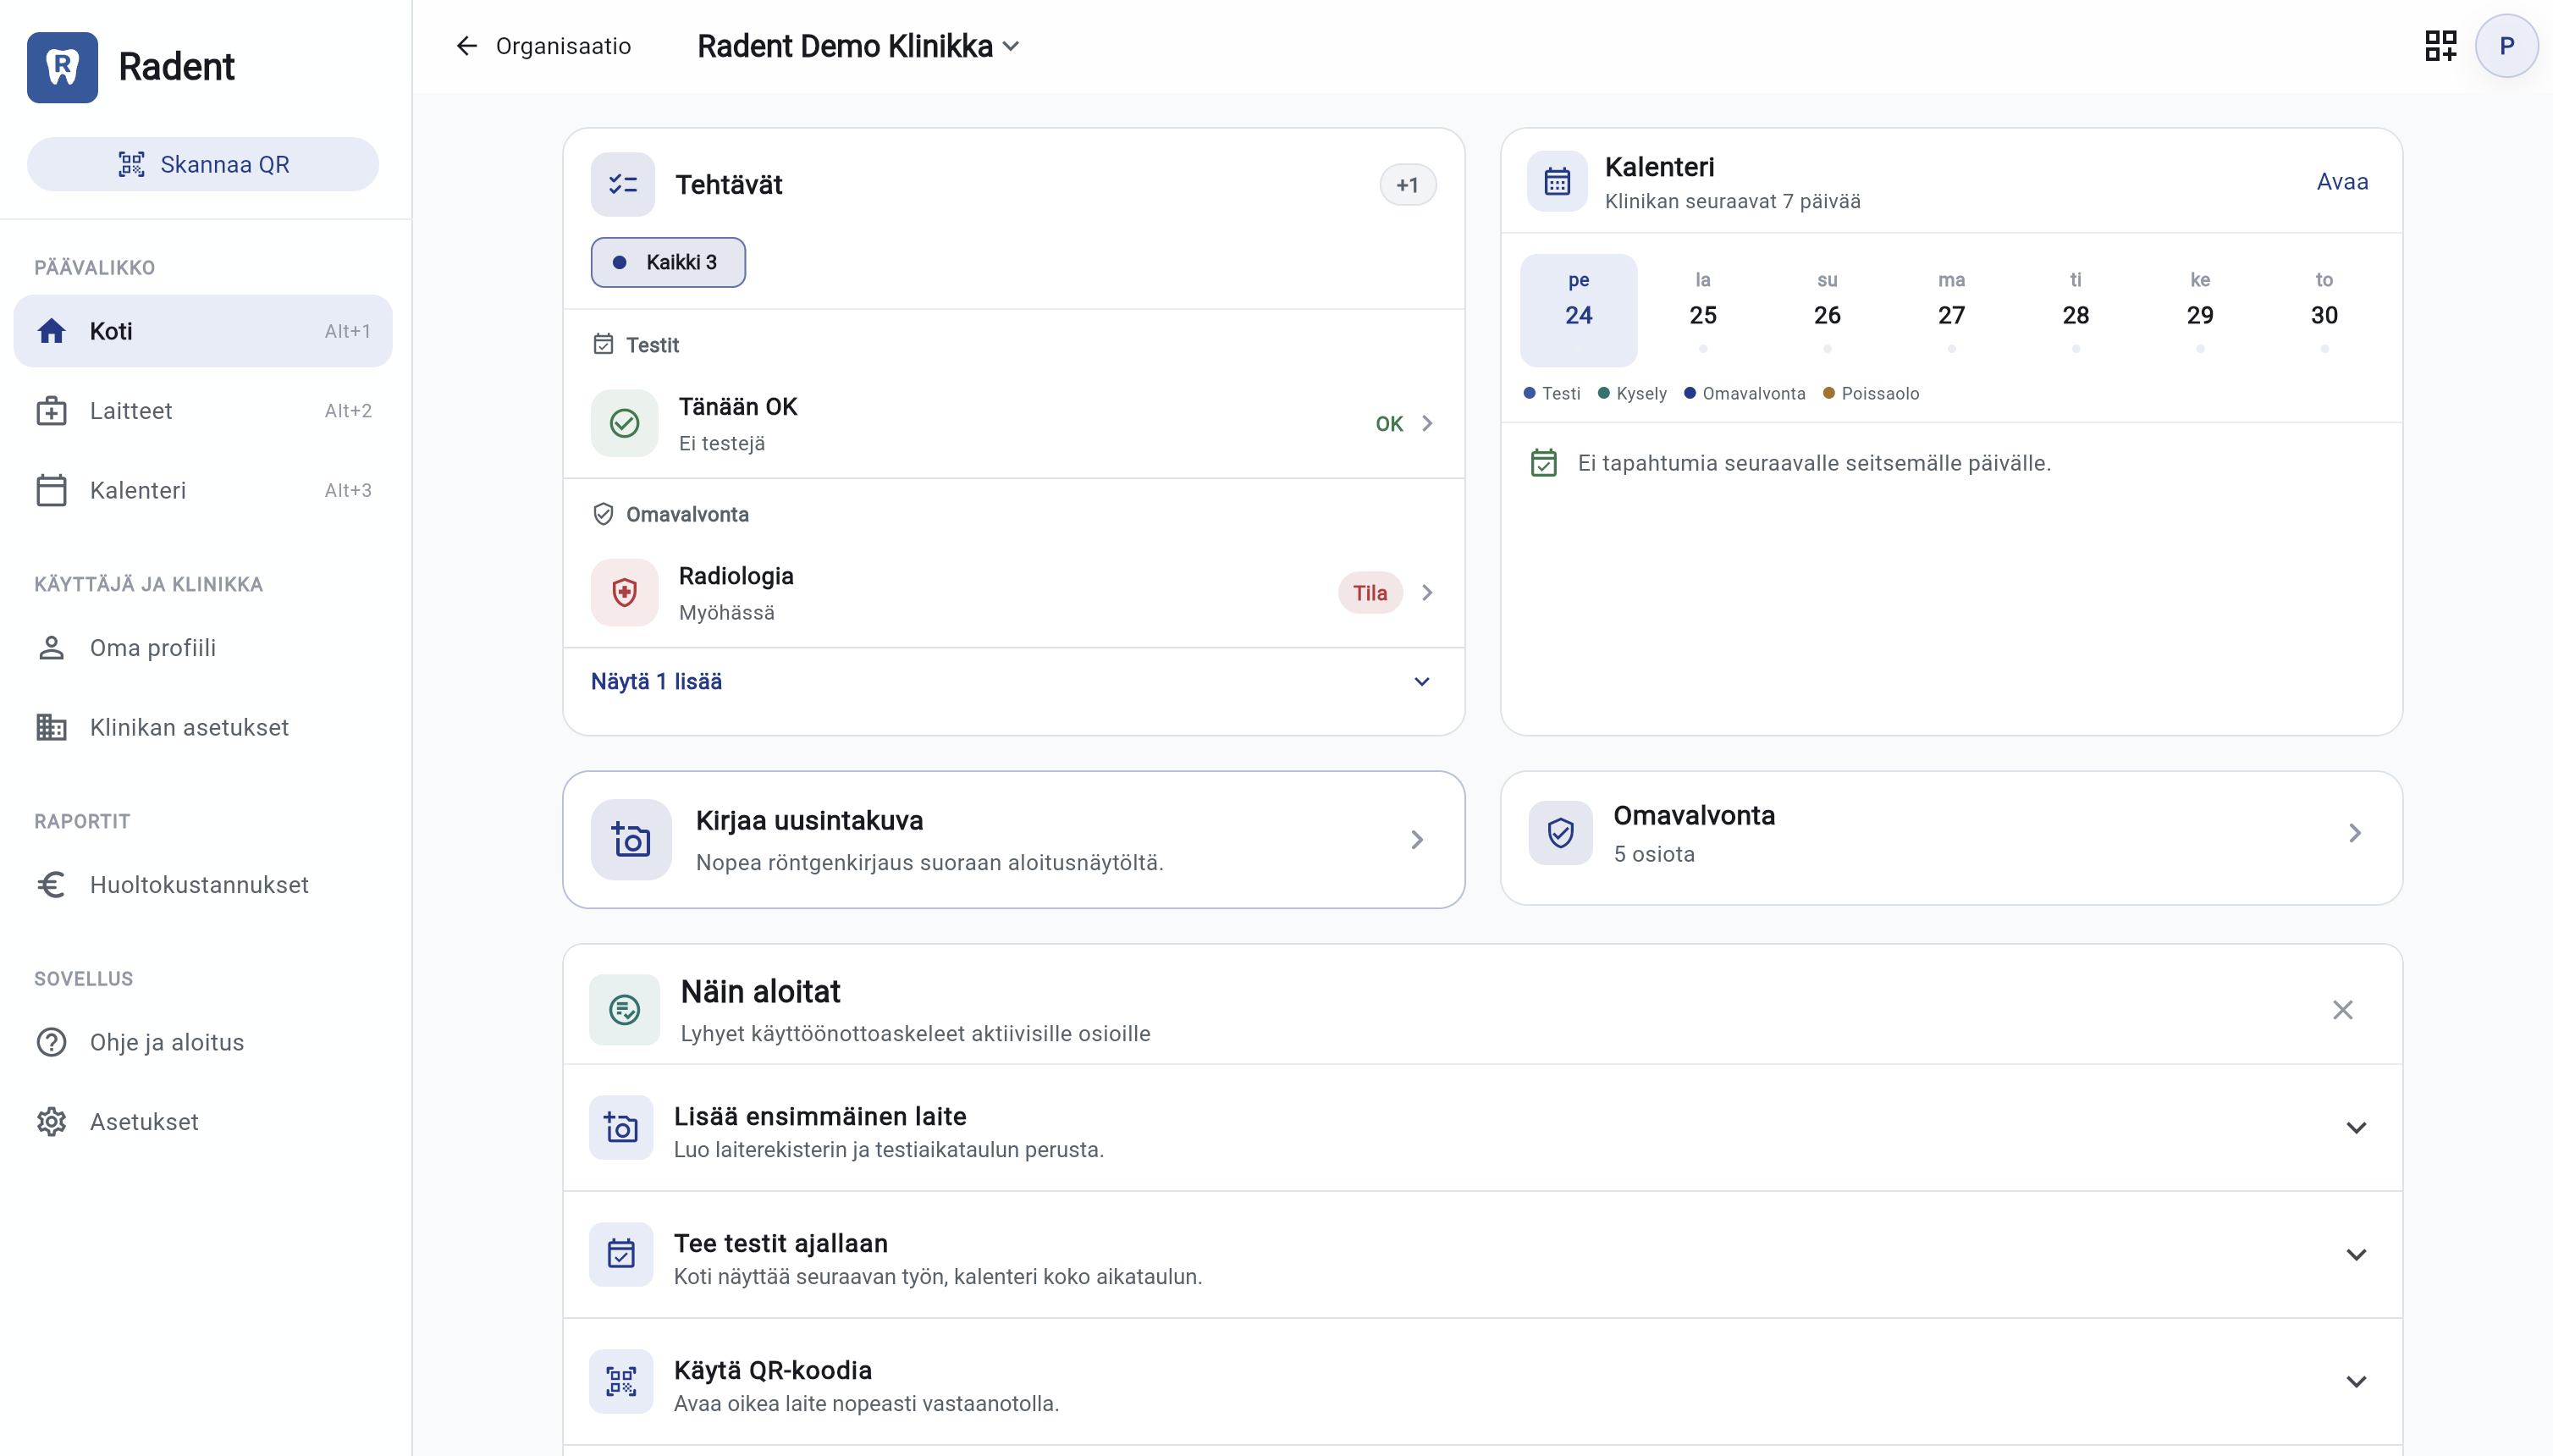Click Avaa link in Kalenteri card
The width and height of the screenshot is (2553, 1456).
coord(2342,182)
